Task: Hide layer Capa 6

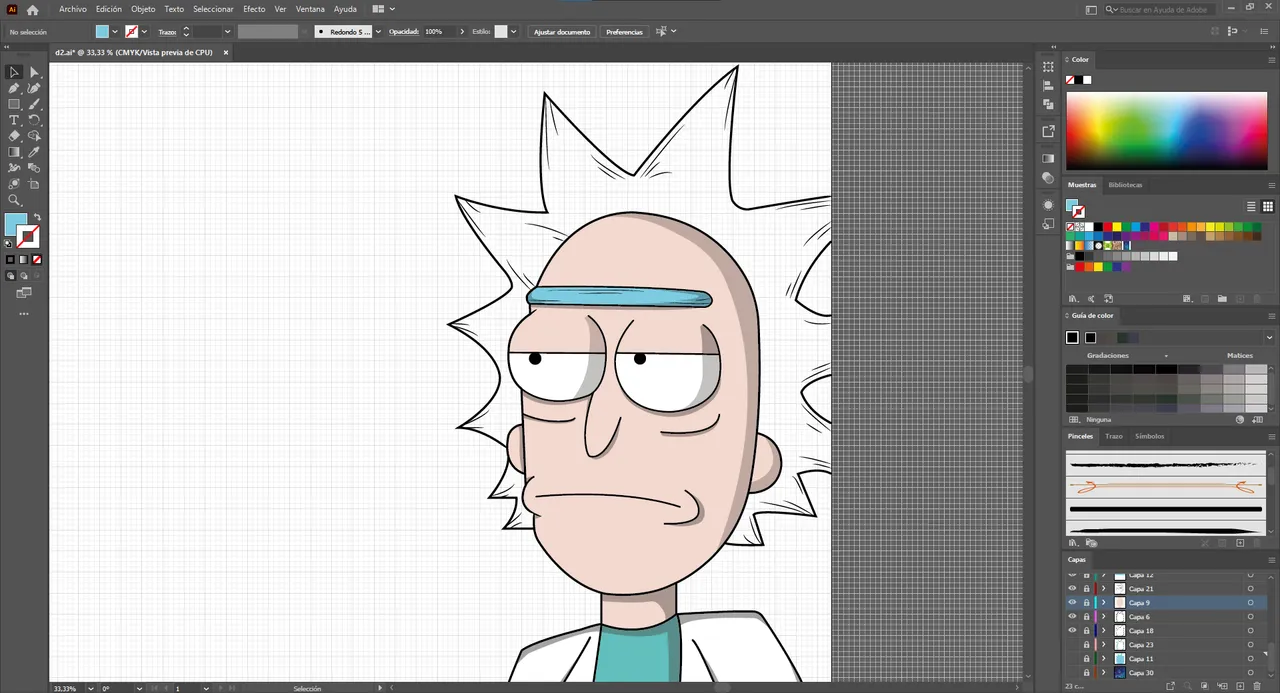Action: pyautogui.click(x=1072, y=617)
